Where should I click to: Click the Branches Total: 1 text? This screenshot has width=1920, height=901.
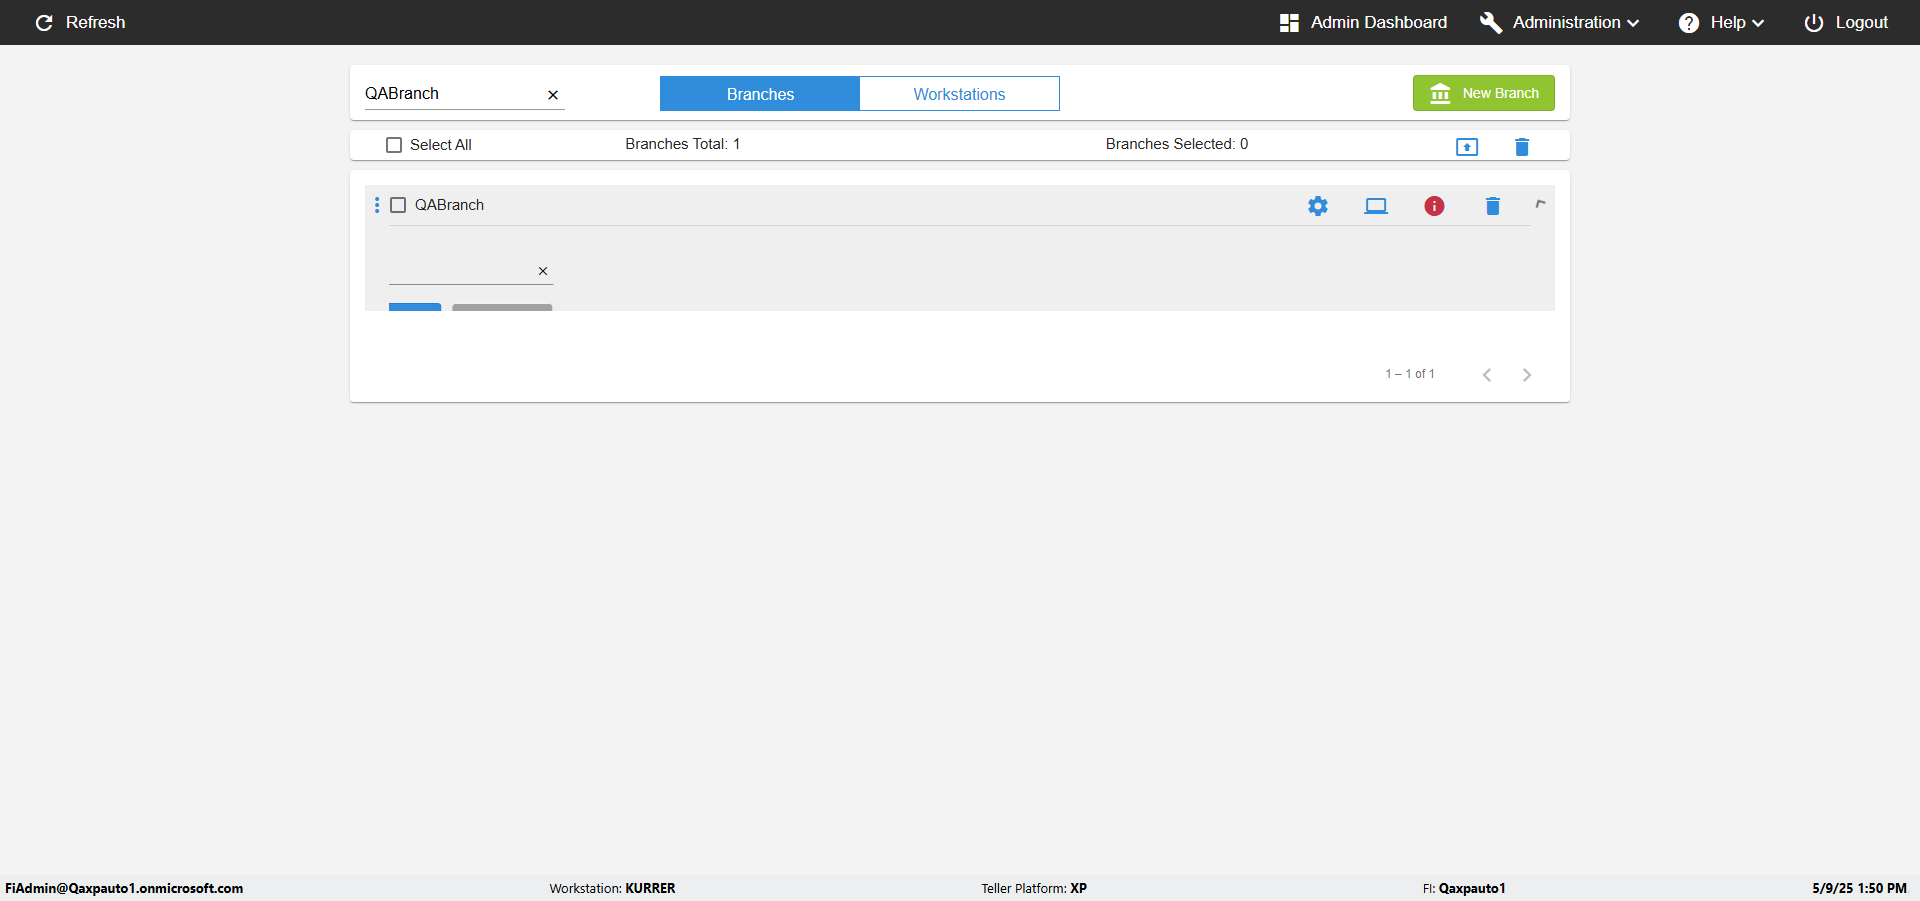coord(683,144)
